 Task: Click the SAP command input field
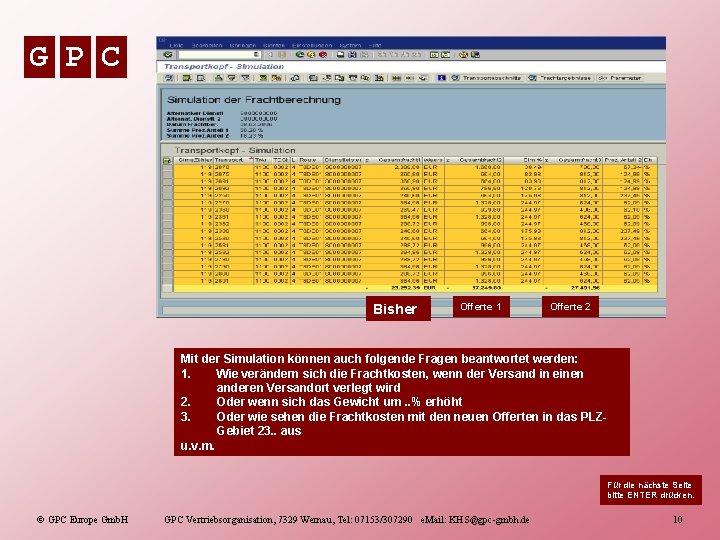(x=219, y=55)
